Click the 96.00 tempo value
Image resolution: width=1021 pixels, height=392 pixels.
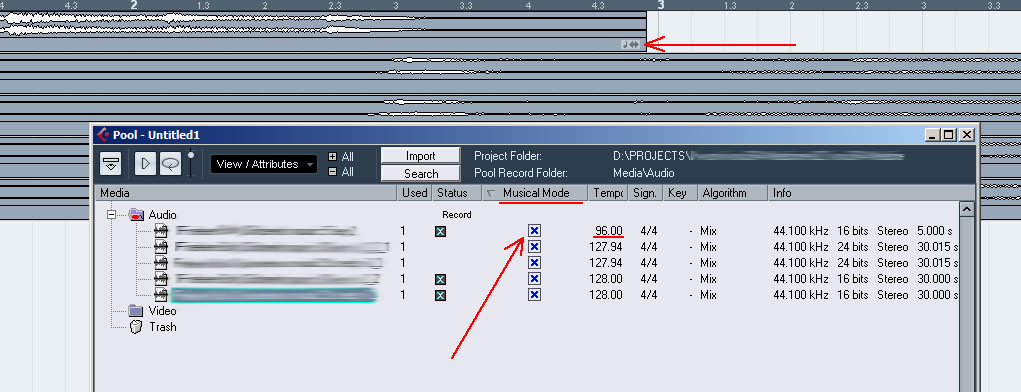tap(608, 231)
